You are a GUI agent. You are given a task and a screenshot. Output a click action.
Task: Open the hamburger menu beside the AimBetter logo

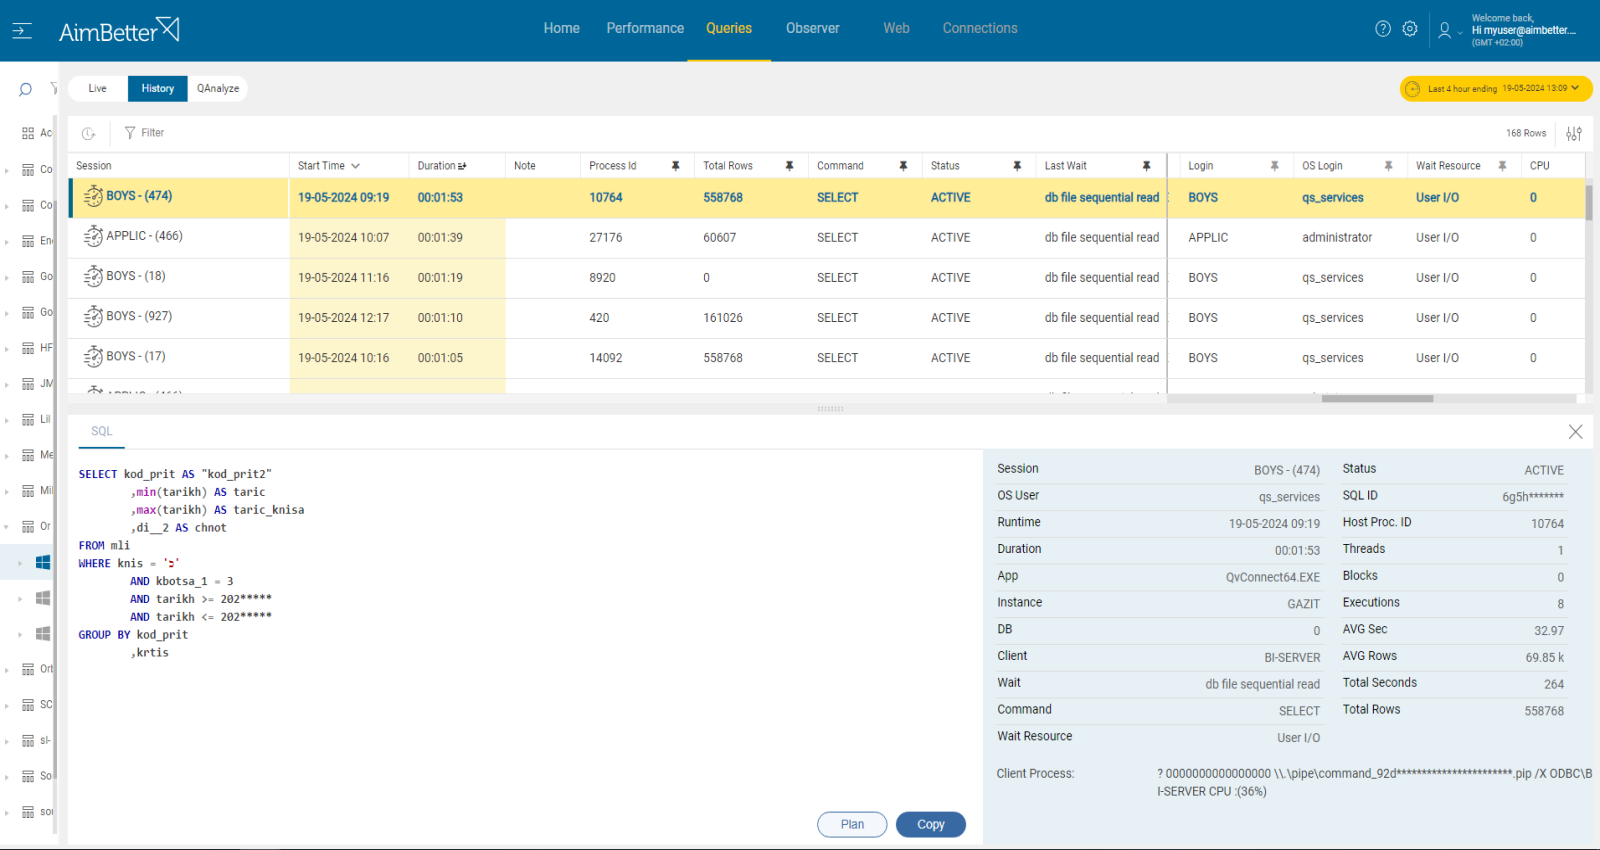(22, 31)
